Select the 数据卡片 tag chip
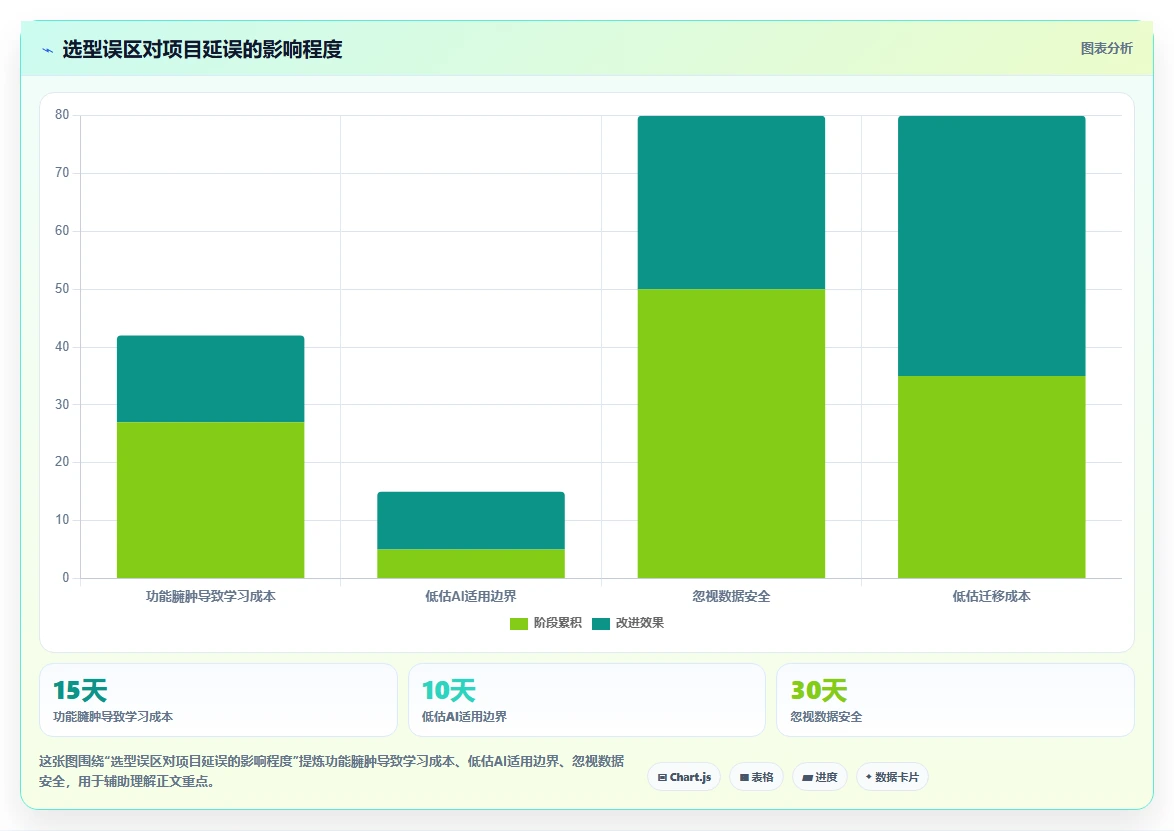The image size is (1174, 831). coord(892,777)
